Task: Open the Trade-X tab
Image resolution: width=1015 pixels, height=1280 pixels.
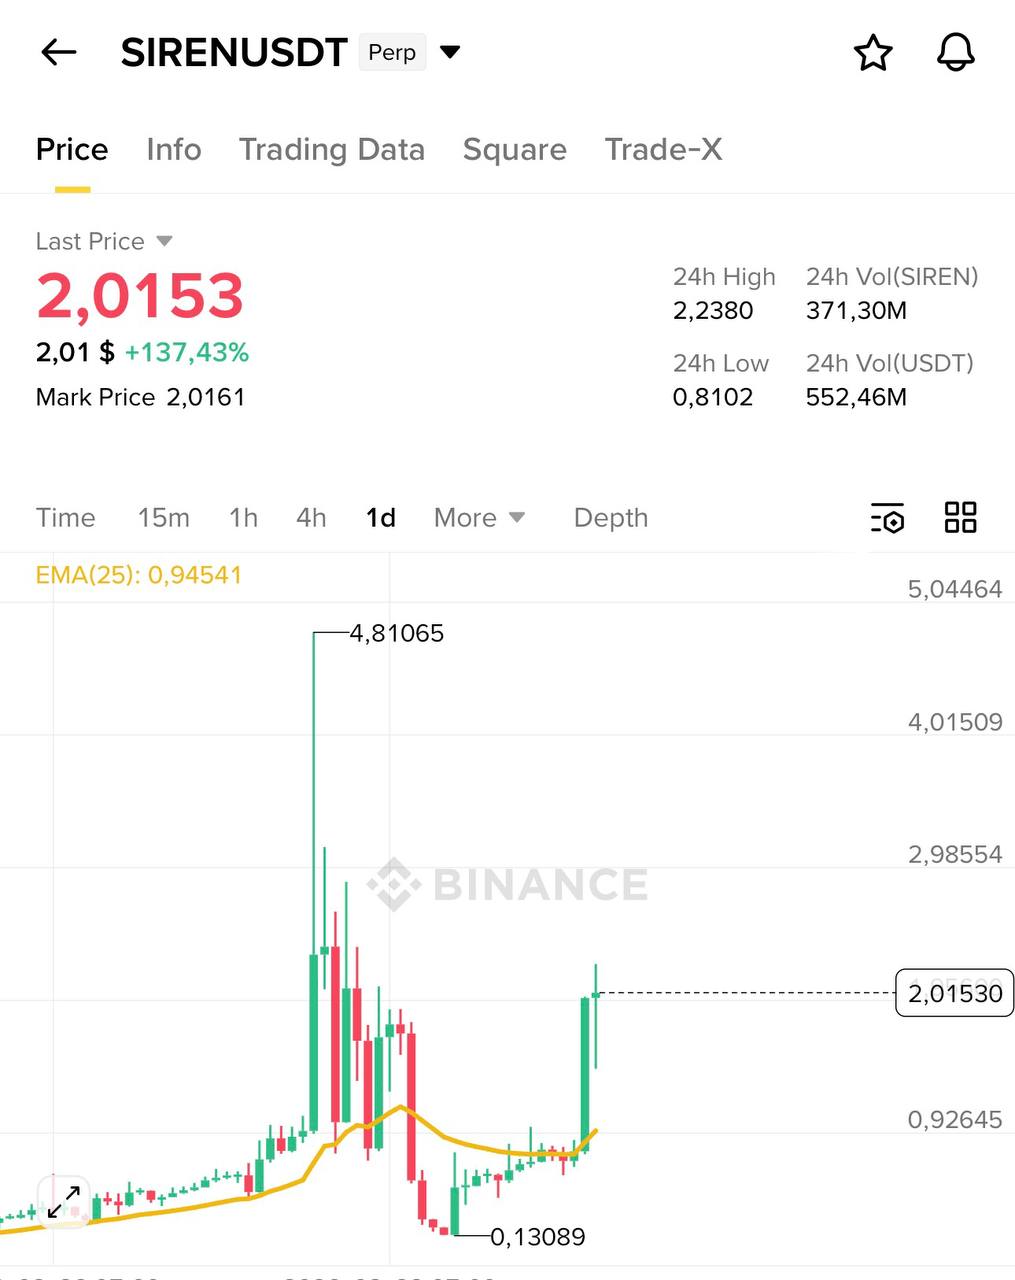Action: pyautogui.click(x=663, y=150)
